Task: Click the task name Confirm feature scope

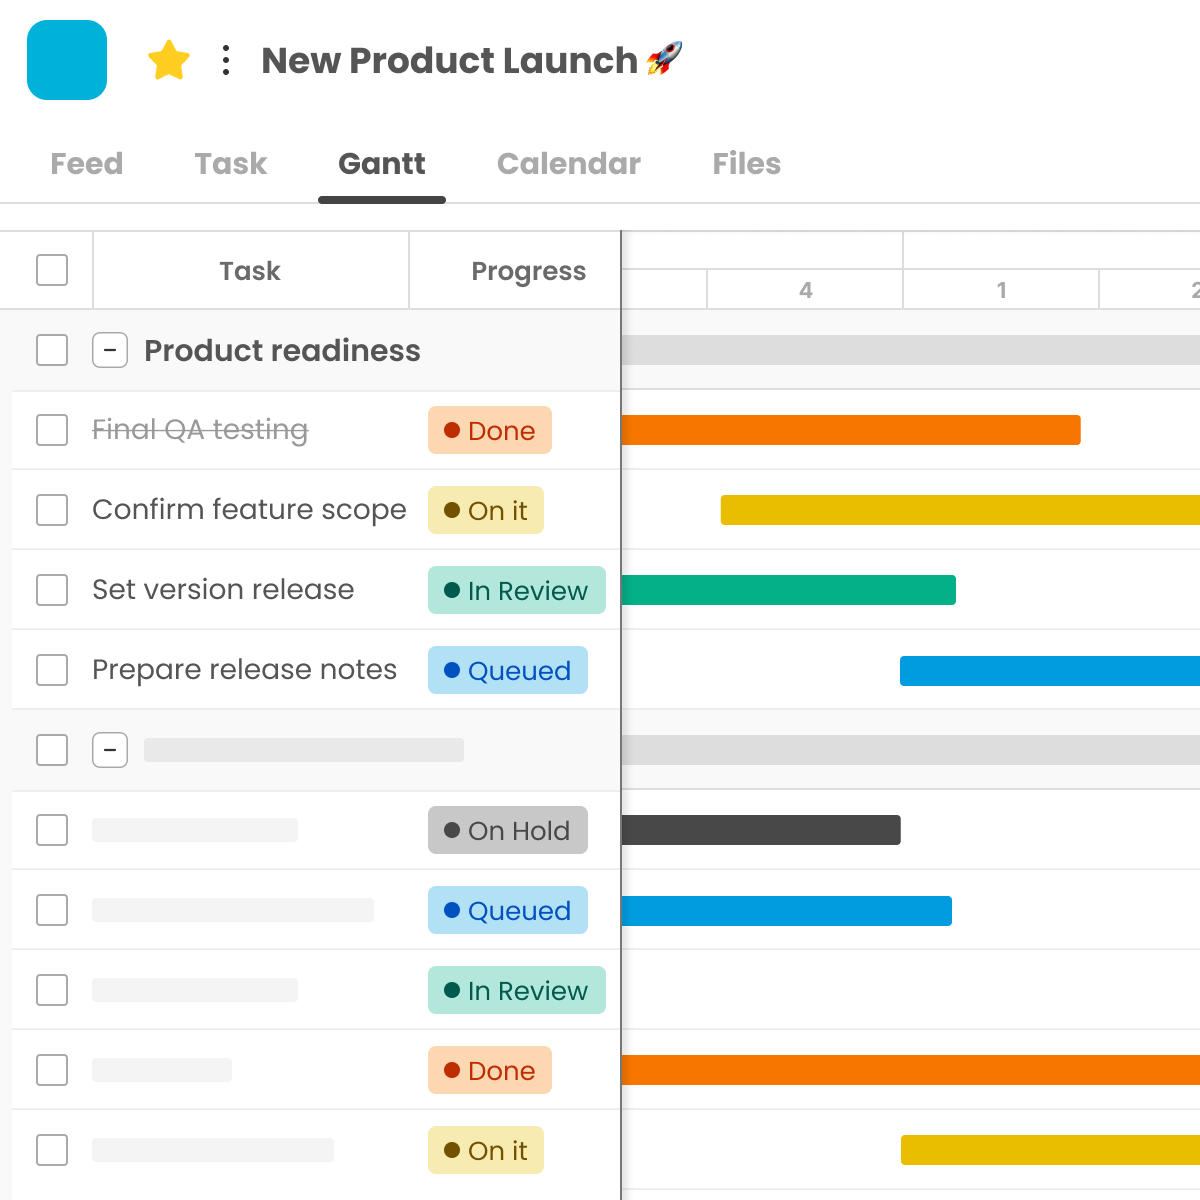Action: click(249, 510)
